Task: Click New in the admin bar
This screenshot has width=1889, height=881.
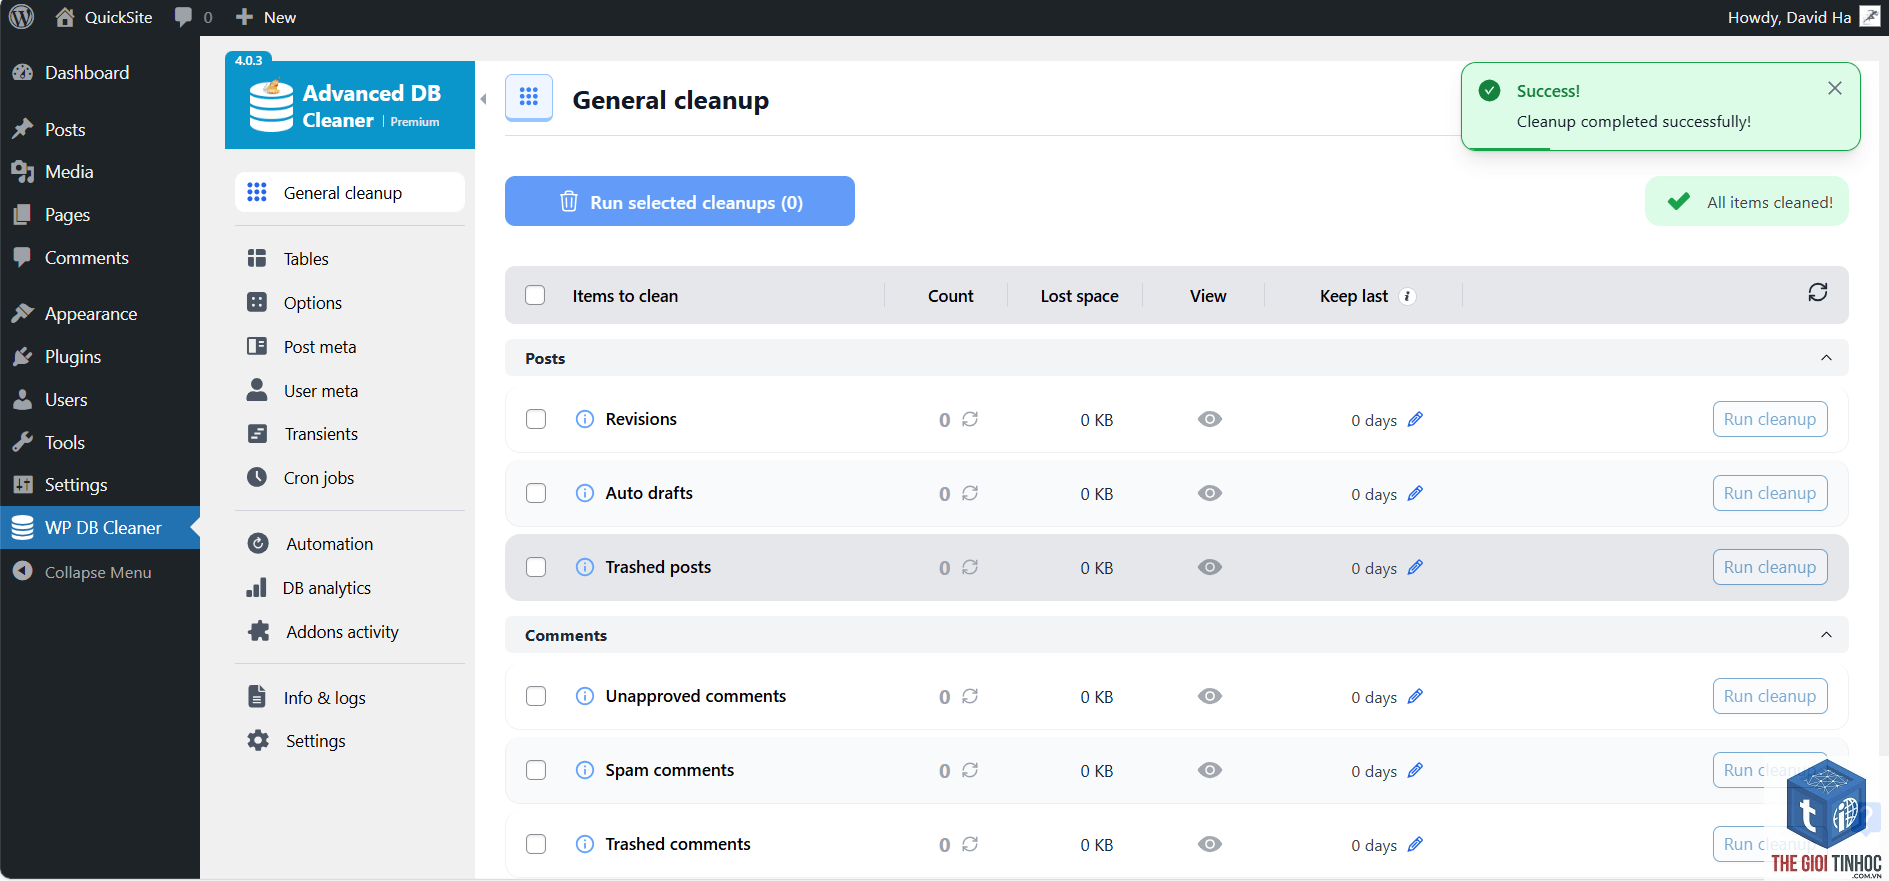Action: (266, 17)
